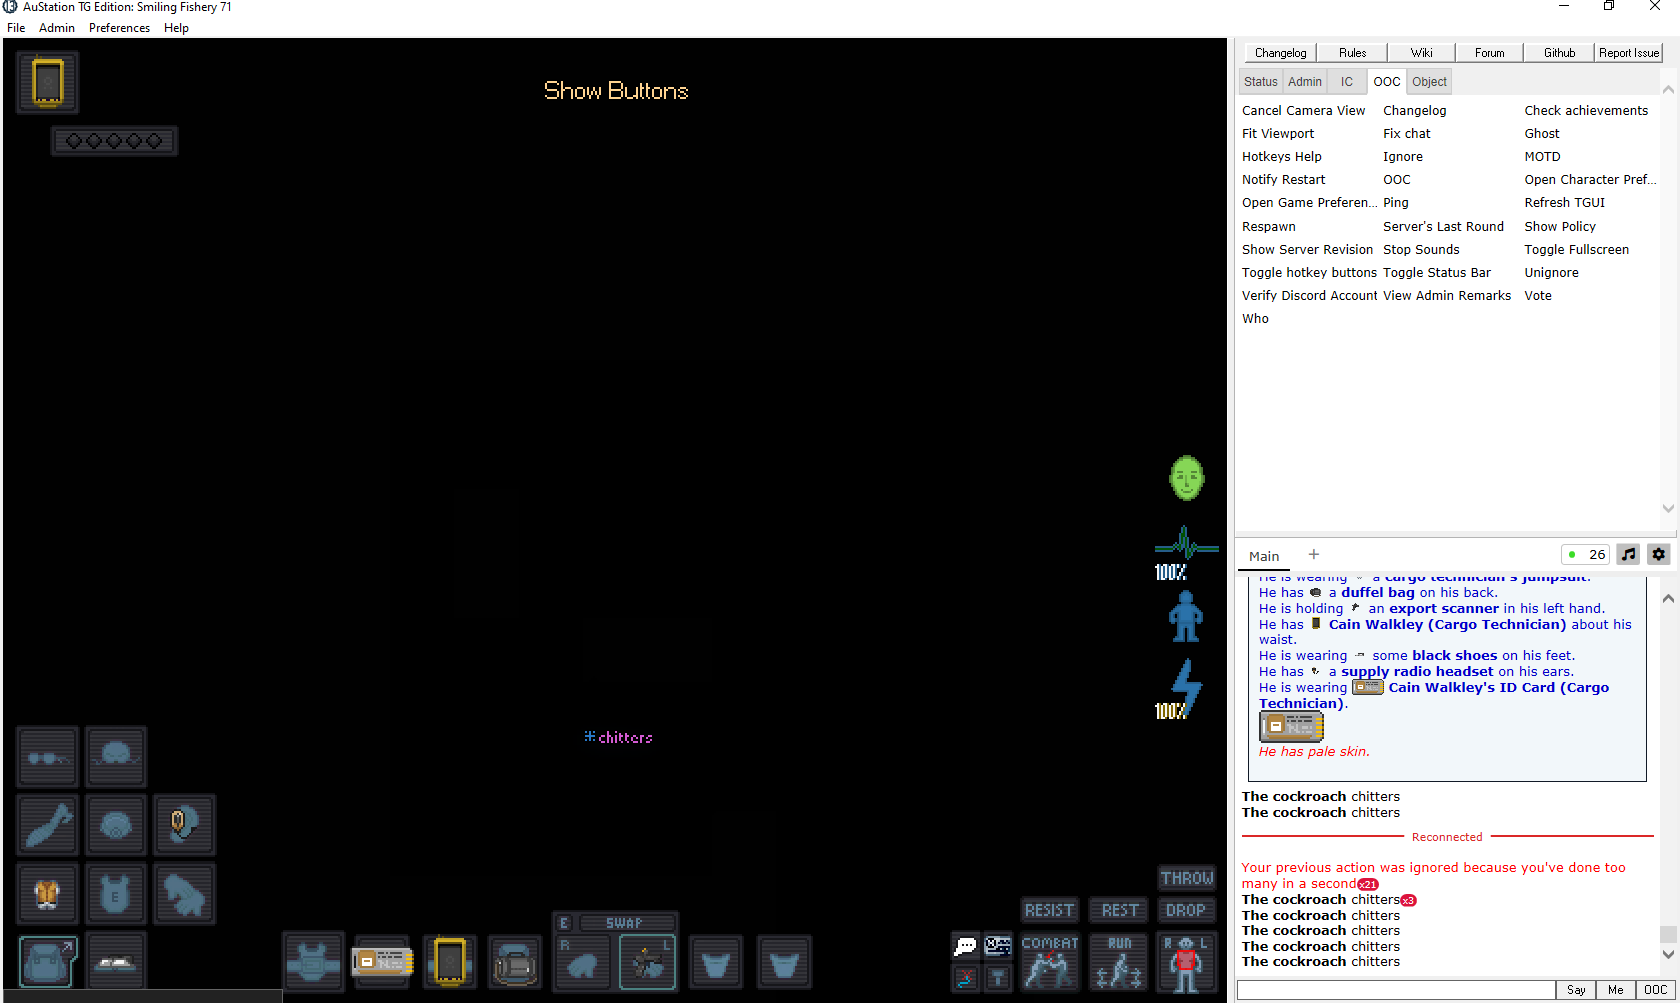Switch to the Status tab
The height and width of the screenshot is (1003, 1680).
coord(1260,81)
